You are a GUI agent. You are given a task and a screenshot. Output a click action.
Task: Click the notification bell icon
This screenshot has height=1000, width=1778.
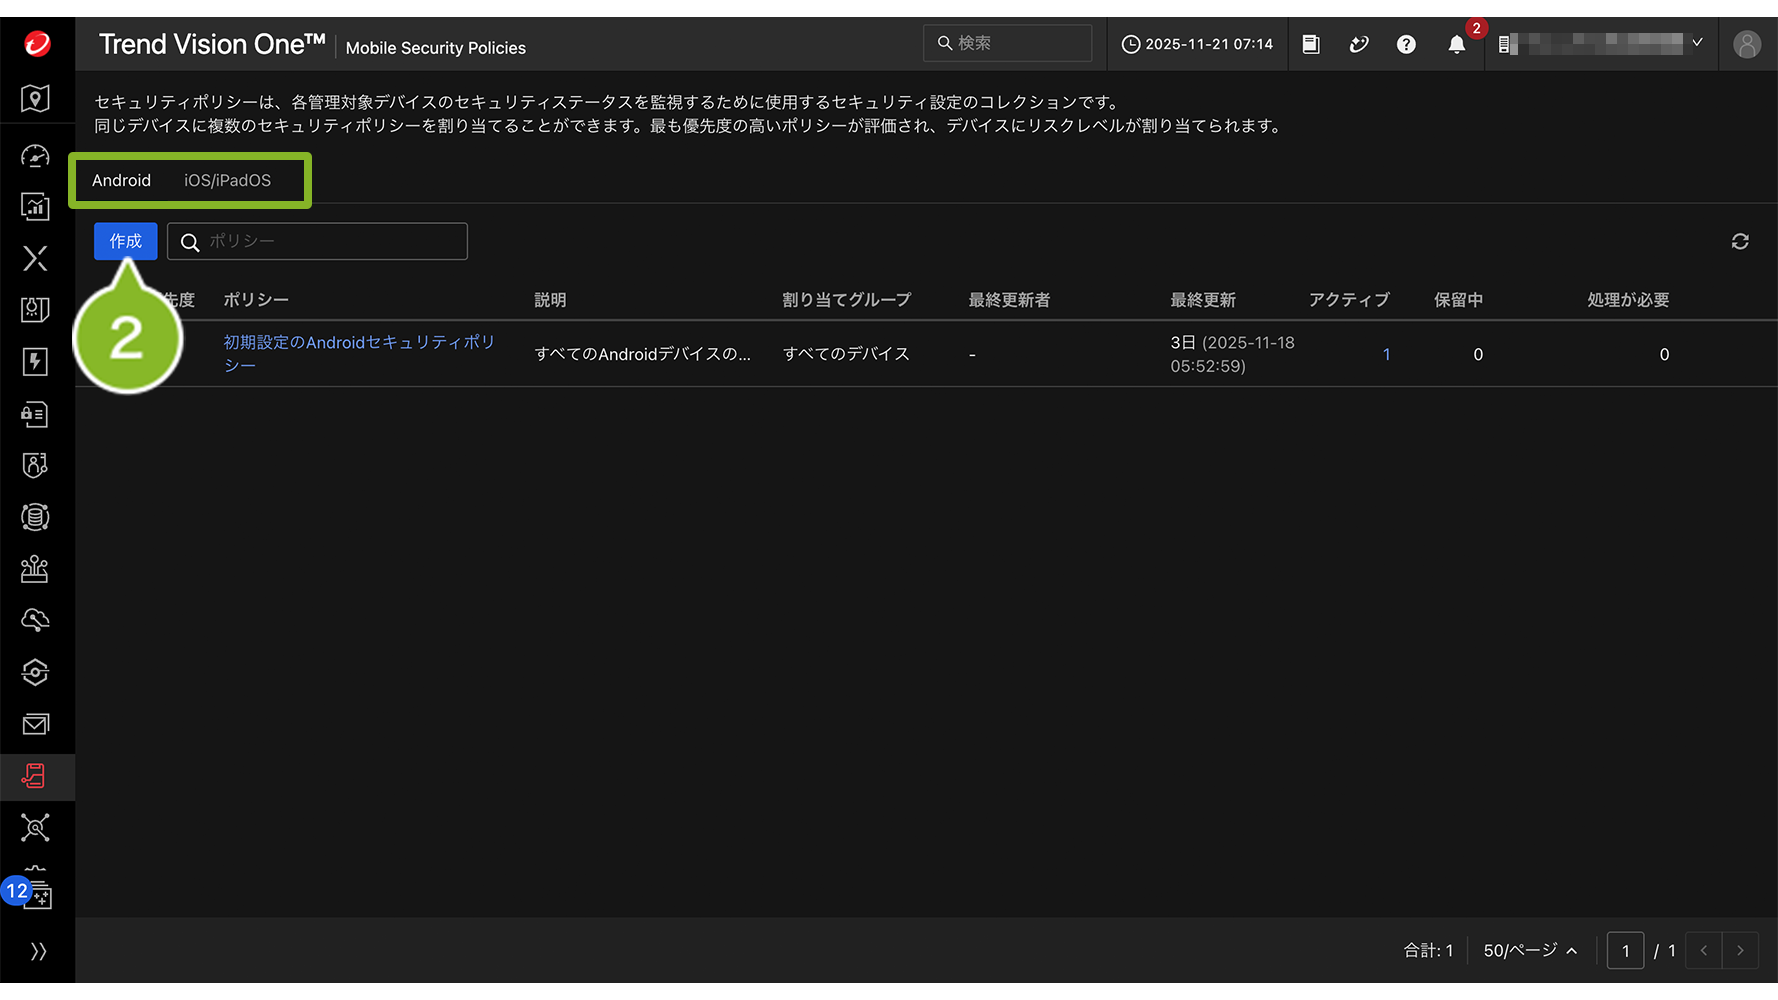1456,44
